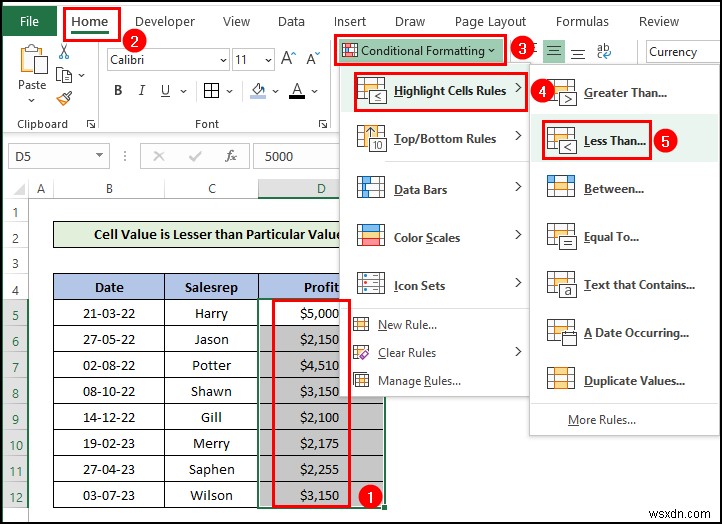The height and width of the screenshot is (524, 722).
Task: Toggle Underline formatting
Action: 165,91
